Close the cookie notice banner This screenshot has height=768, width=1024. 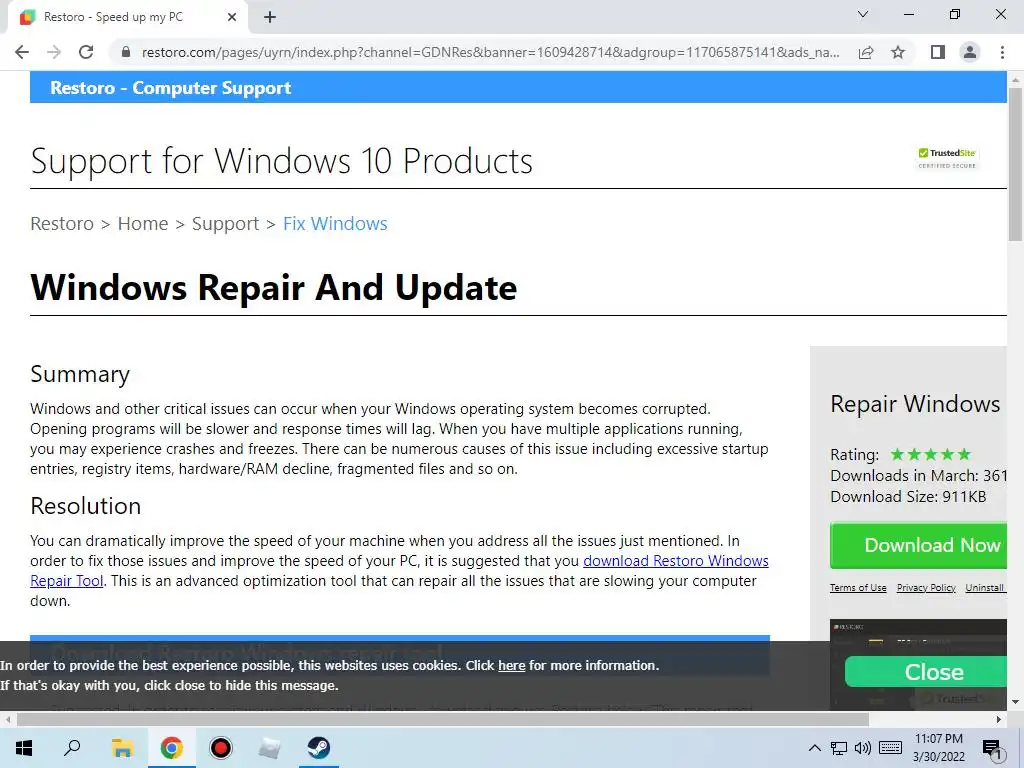[x=927, y=672]
